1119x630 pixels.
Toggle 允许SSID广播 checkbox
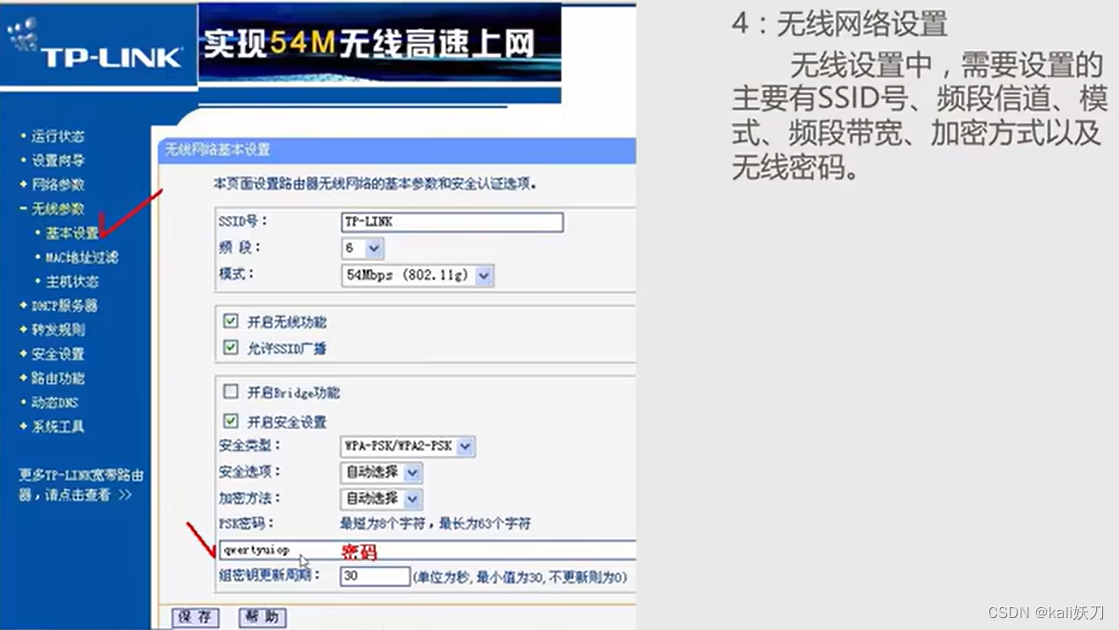231,347
